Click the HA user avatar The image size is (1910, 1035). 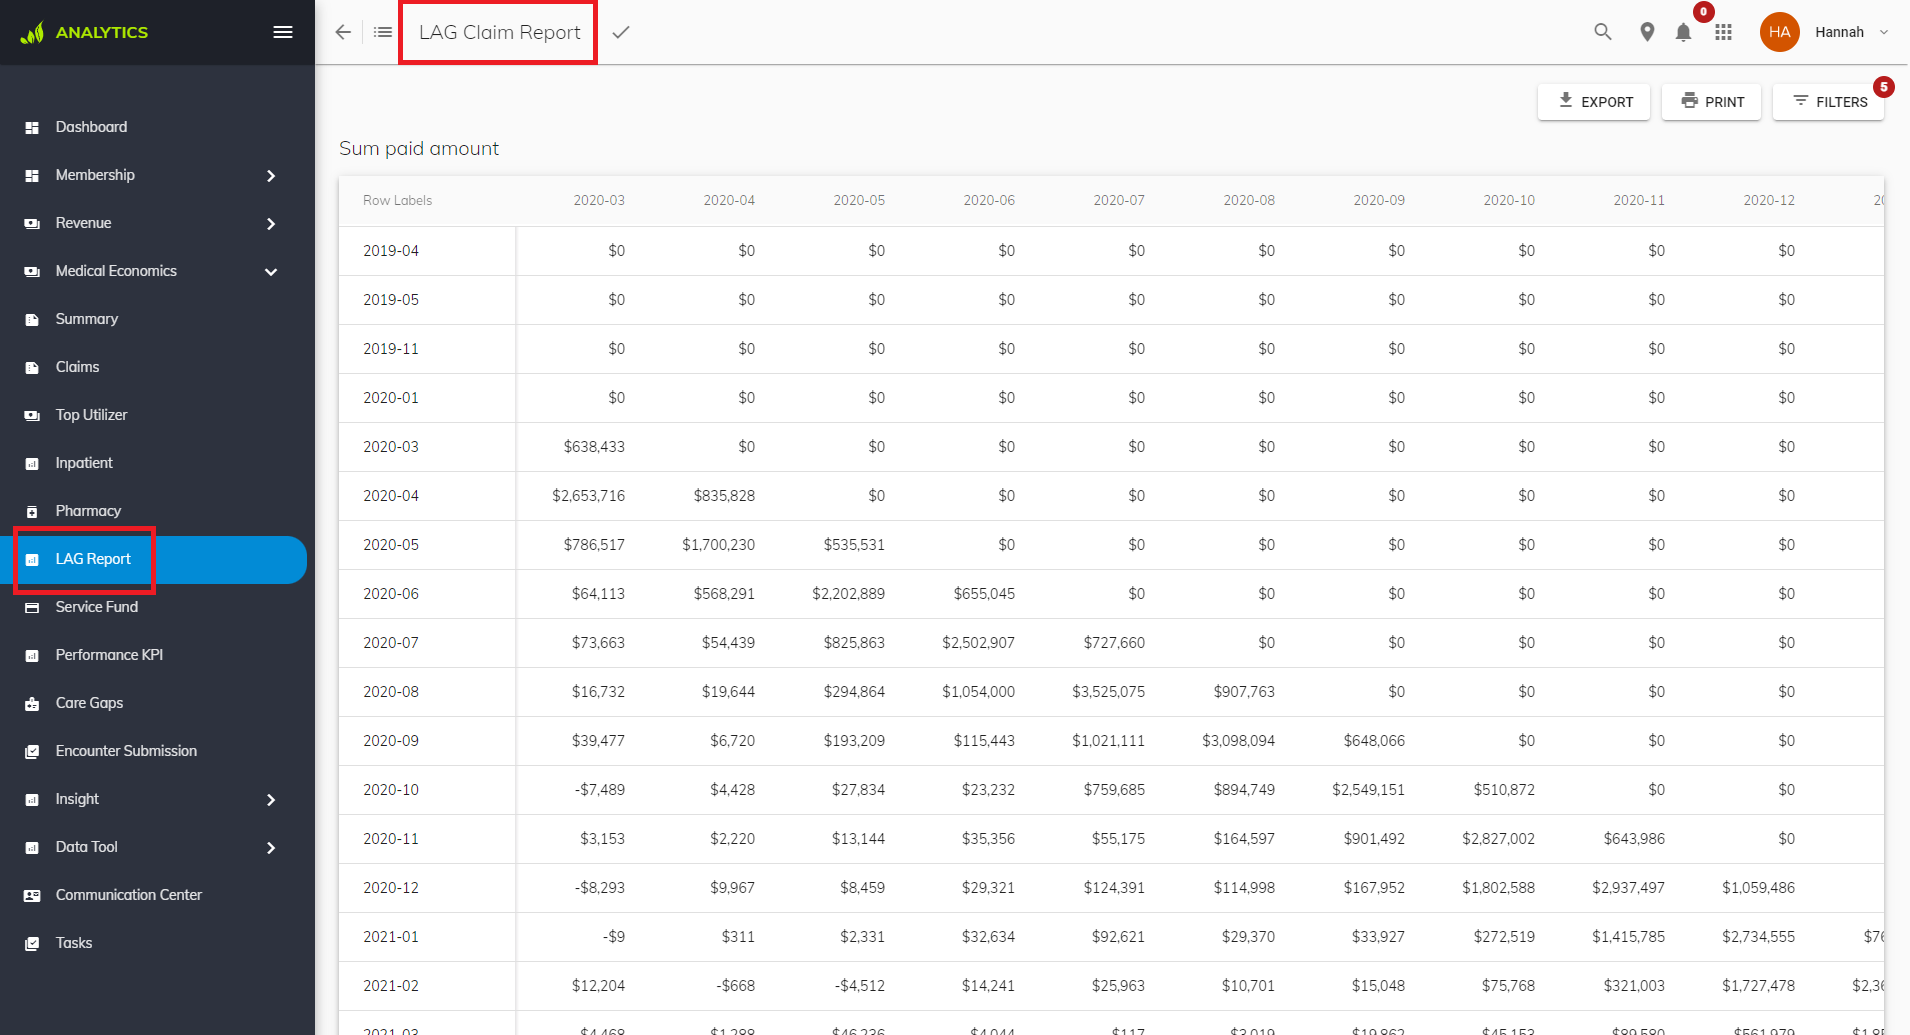click(x=1779, y=32)
